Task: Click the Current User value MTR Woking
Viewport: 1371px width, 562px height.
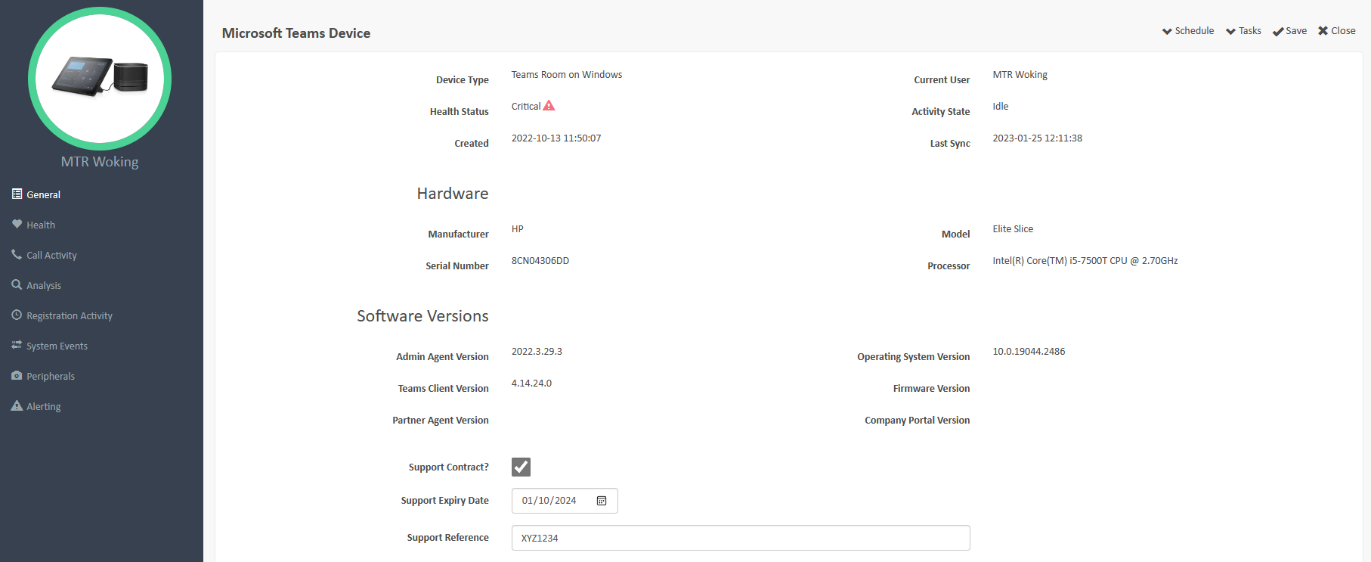Action: (x=1020, y=75)
